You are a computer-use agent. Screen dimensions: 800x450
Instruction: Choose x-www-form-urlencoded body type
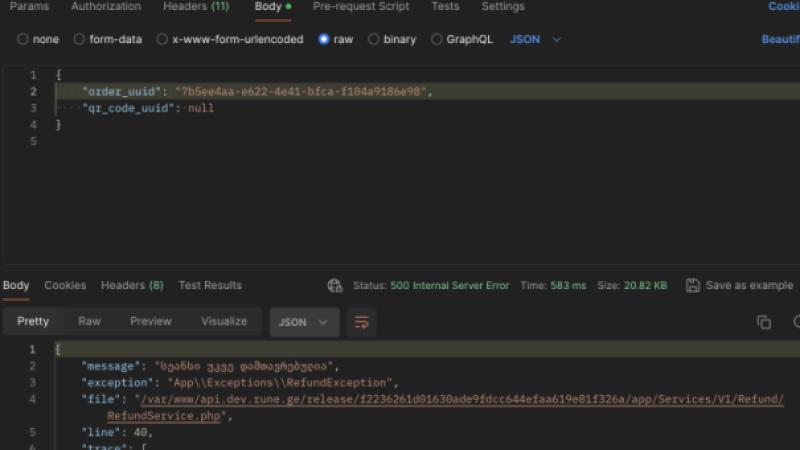coord(163,39)
